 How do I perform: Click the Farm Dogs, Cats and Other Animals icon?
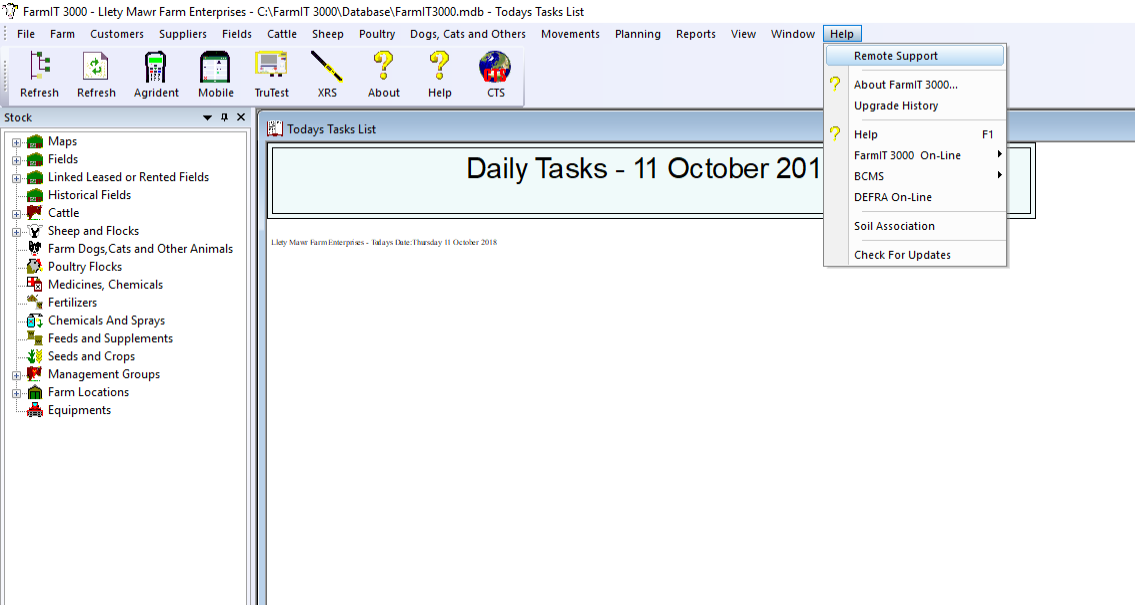click(35, 249)
